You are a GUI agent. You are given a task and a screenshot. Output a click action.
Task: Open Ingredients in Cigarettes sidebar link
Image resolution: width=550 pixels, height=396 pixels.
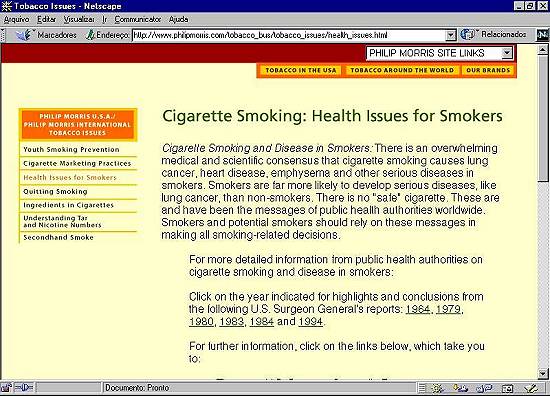68,205
